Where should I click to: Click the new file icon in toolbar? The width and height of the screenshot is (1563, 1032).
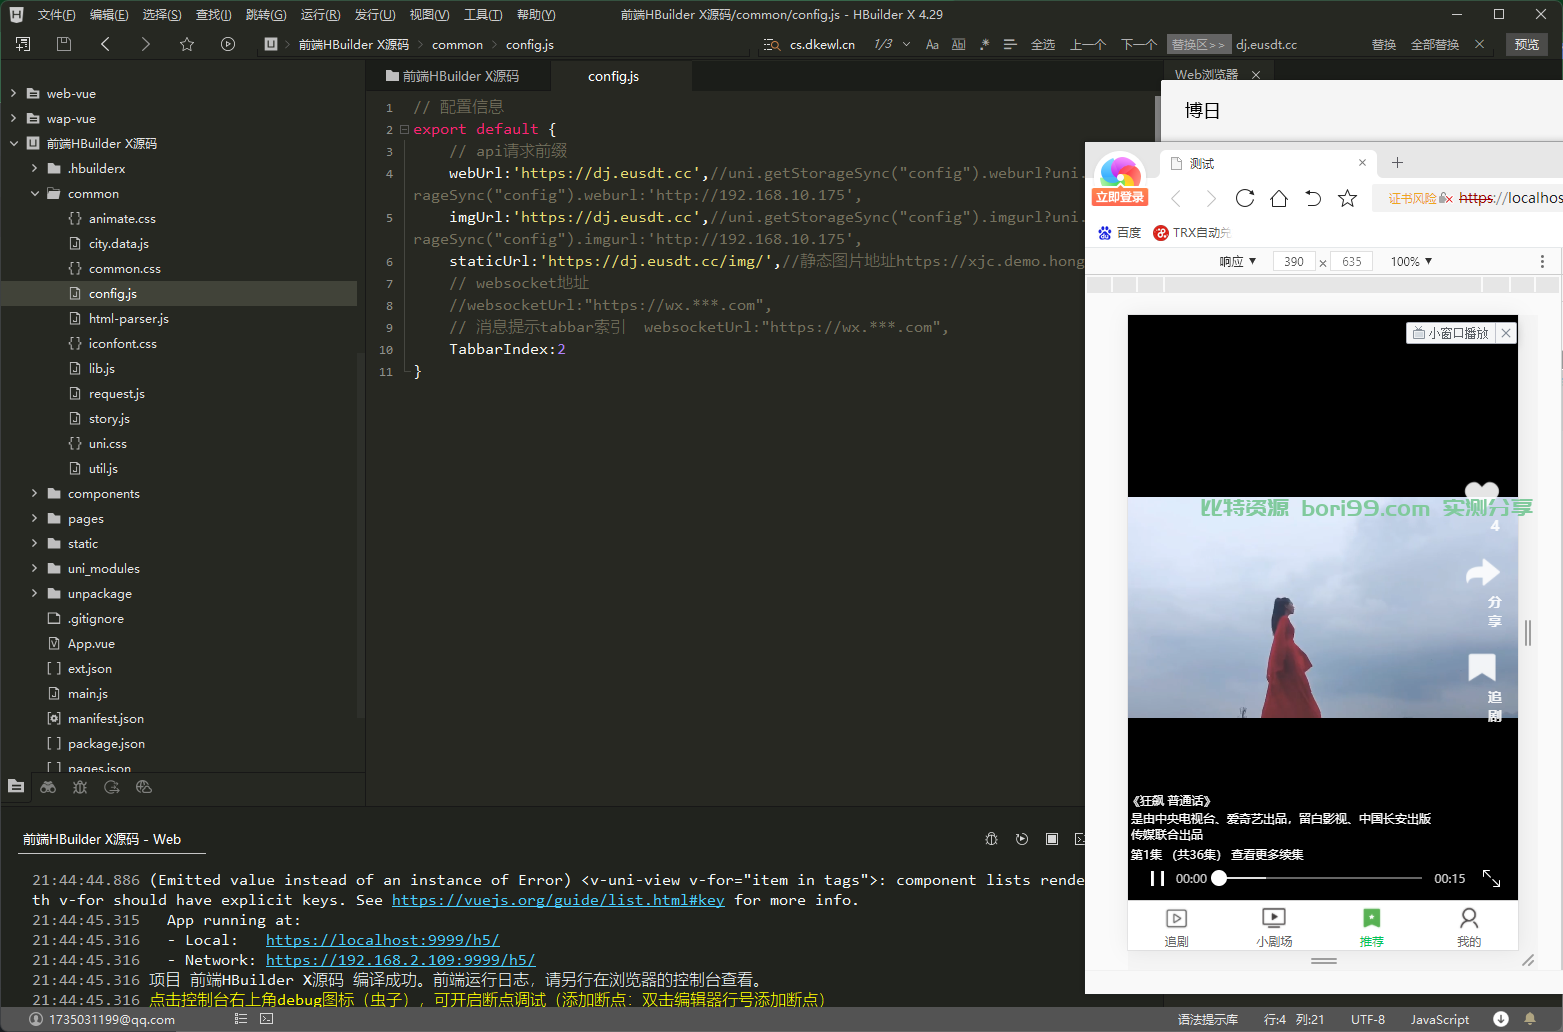coord(23,44)
